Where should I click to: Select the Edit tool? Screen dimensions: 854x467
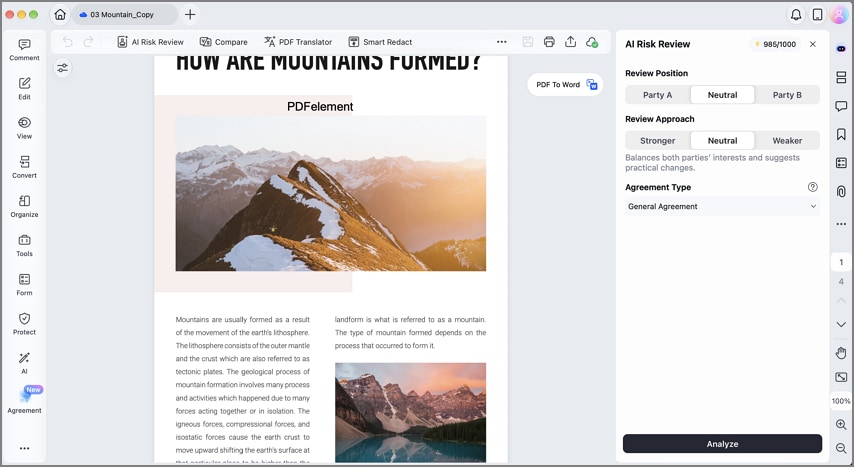24,89
